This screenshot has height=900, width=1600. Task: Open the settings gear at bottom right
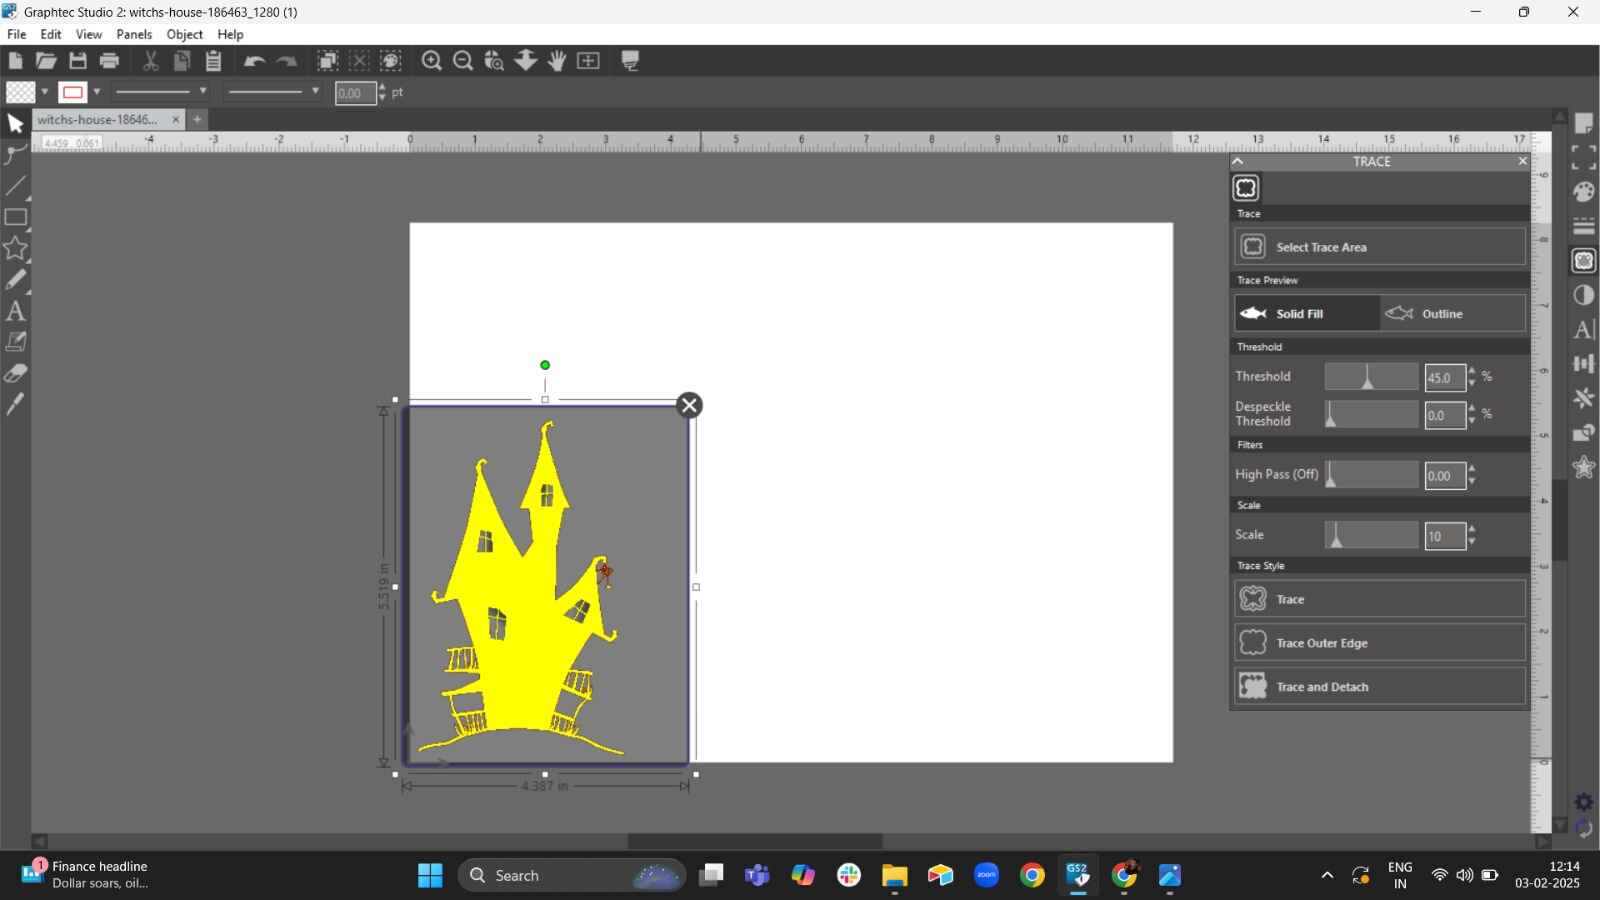(1584, 802)
